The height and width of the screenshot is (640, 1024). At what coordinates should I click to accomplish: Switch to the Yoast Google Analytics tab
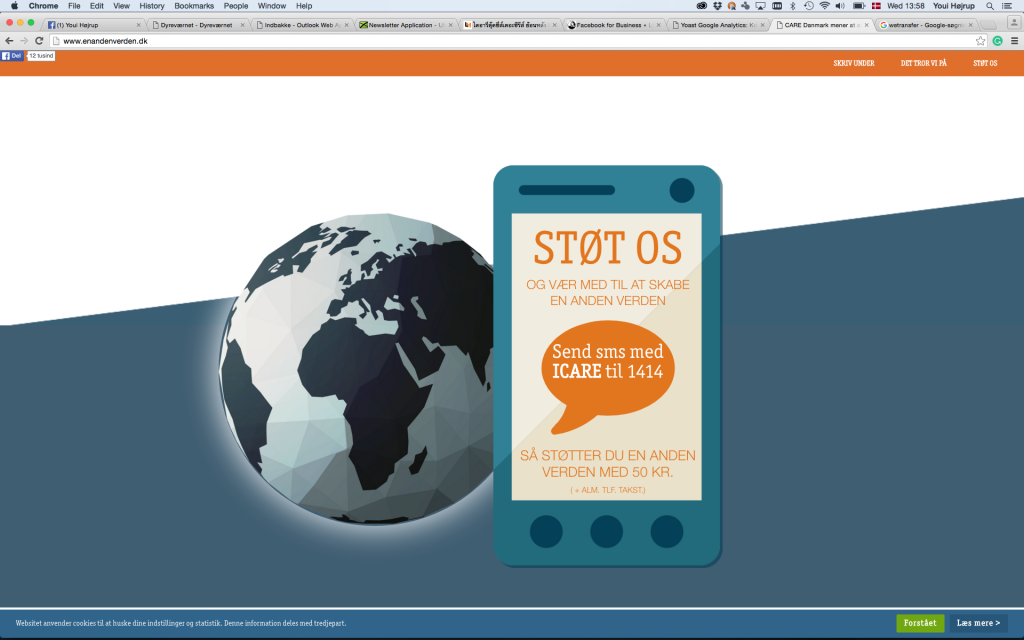click(718, 25)
